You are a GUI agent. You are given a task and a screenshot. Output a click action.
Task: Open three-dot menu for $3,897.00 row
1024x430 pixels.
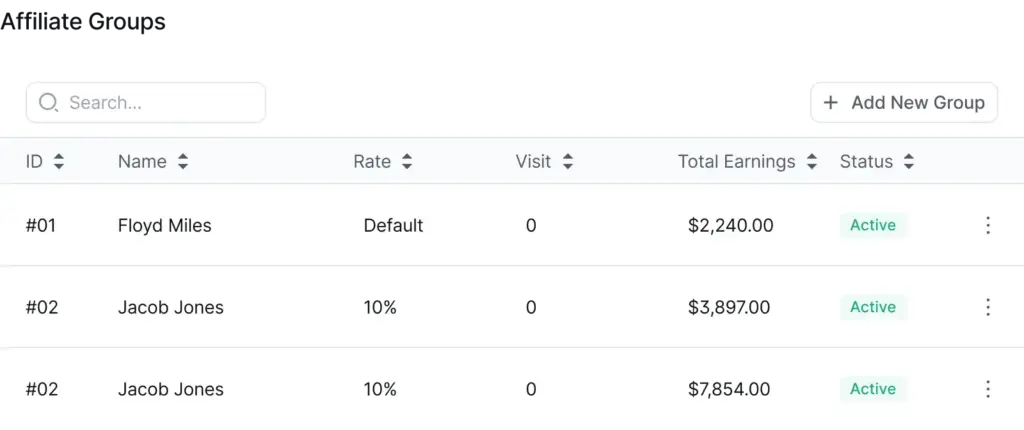point(987,307)
